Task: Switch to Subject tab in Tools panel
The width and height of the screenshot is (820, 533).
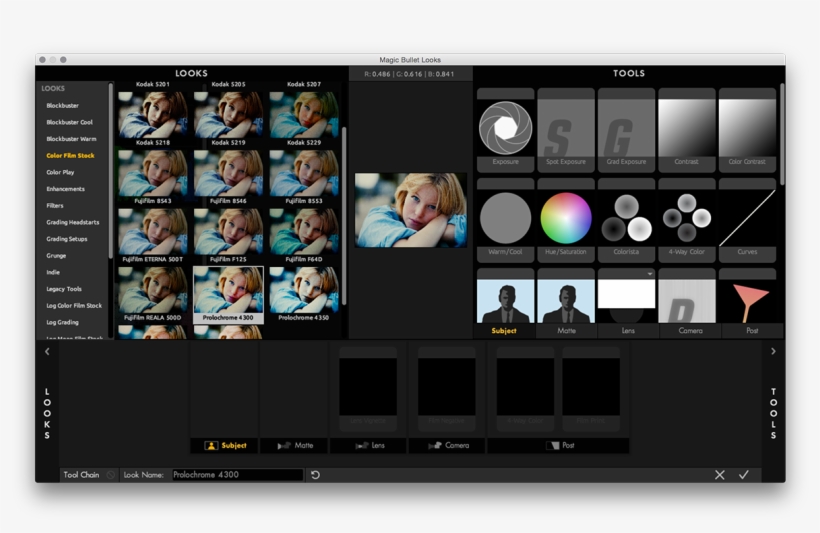Action: click(504, 331)
